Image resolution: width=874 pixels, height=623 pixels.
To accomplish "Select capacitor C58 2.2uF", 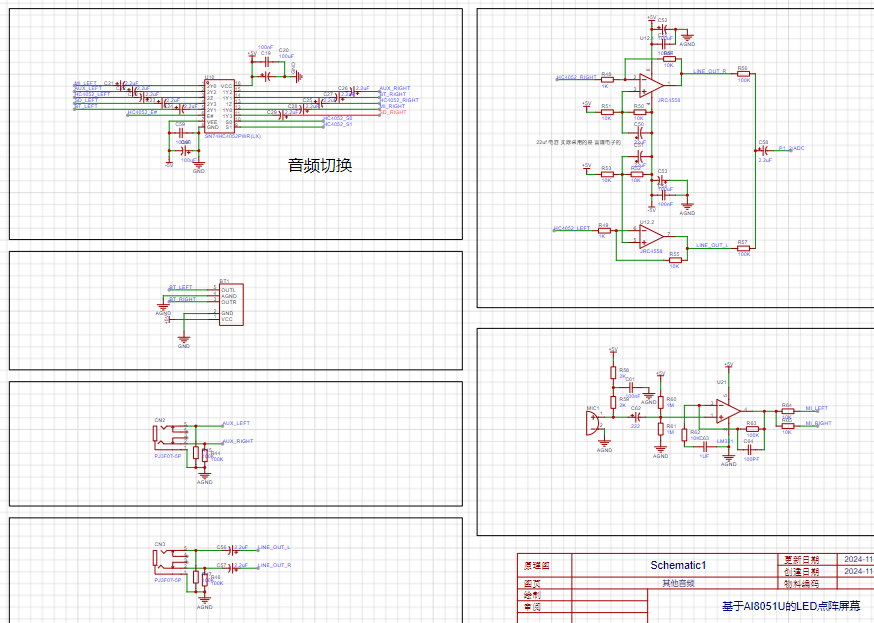I will click(763, 150).
